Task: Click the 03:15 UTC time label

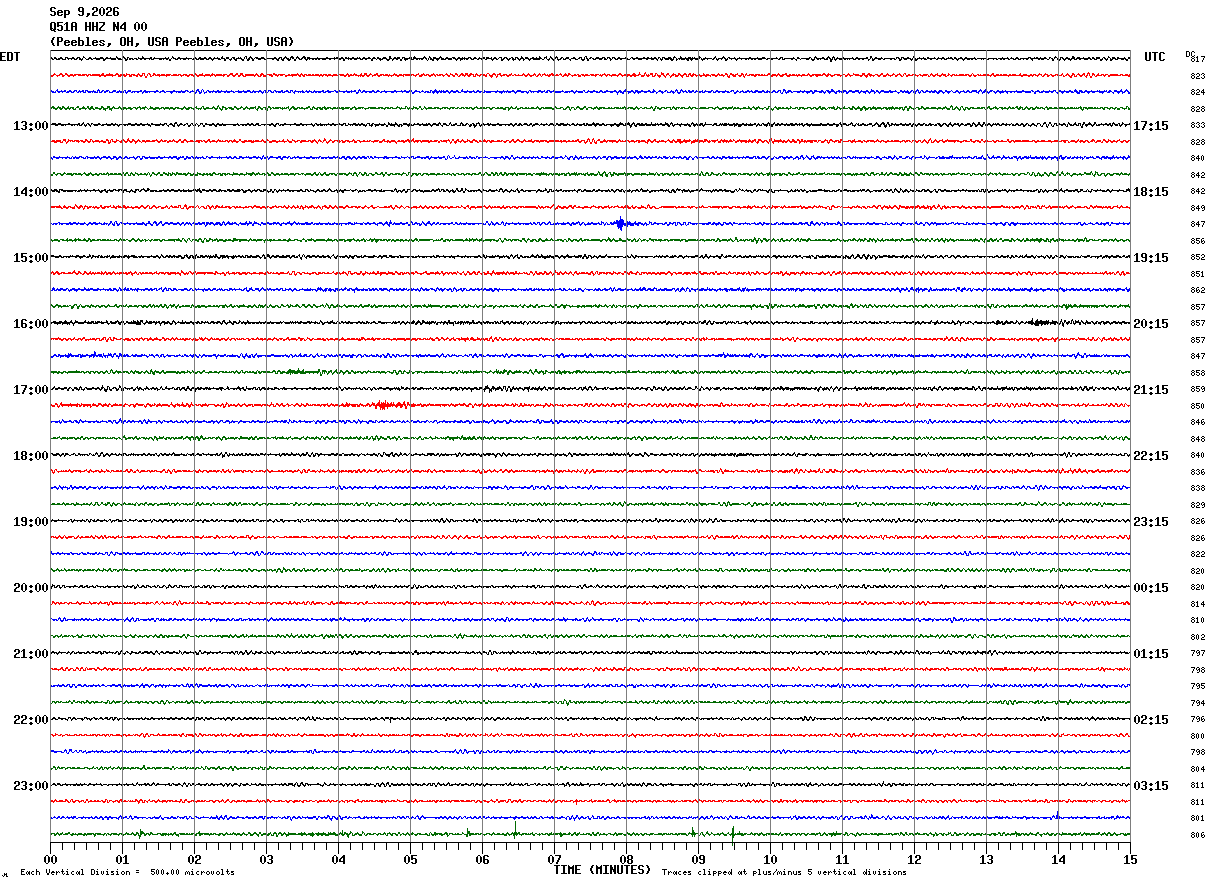Action: coord(1151,786)
